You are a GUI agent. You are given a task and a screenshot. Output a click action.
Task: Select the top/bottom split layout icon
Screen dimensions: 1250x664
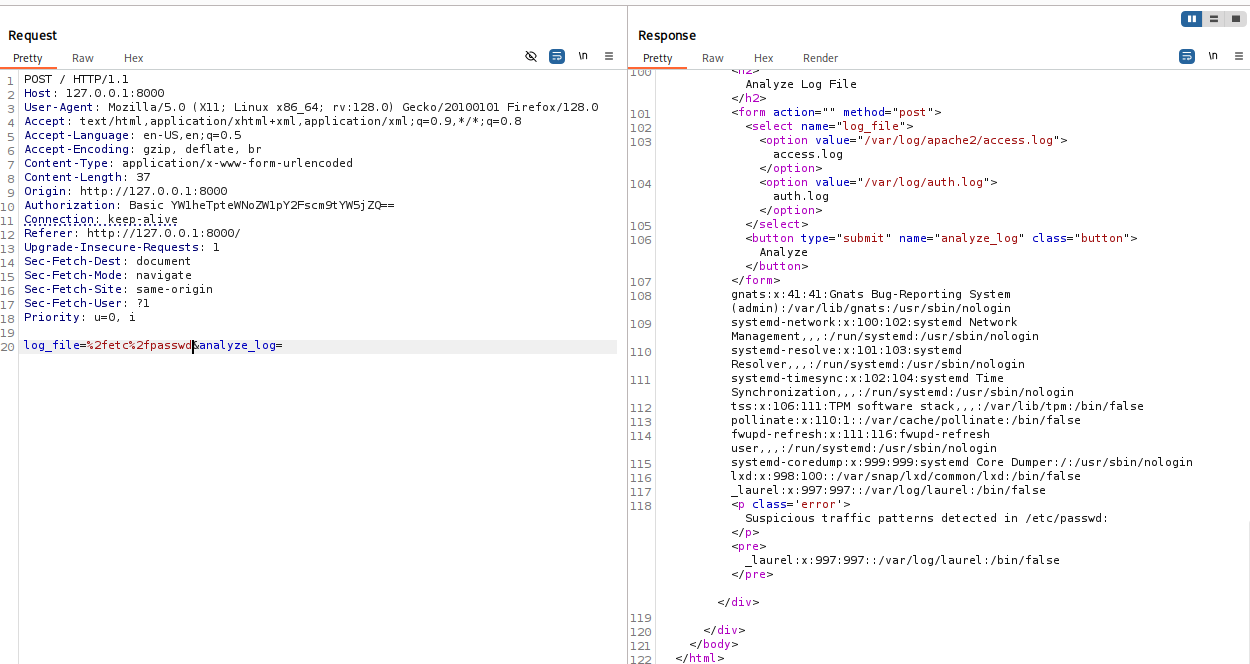[x=1214, y=19]
